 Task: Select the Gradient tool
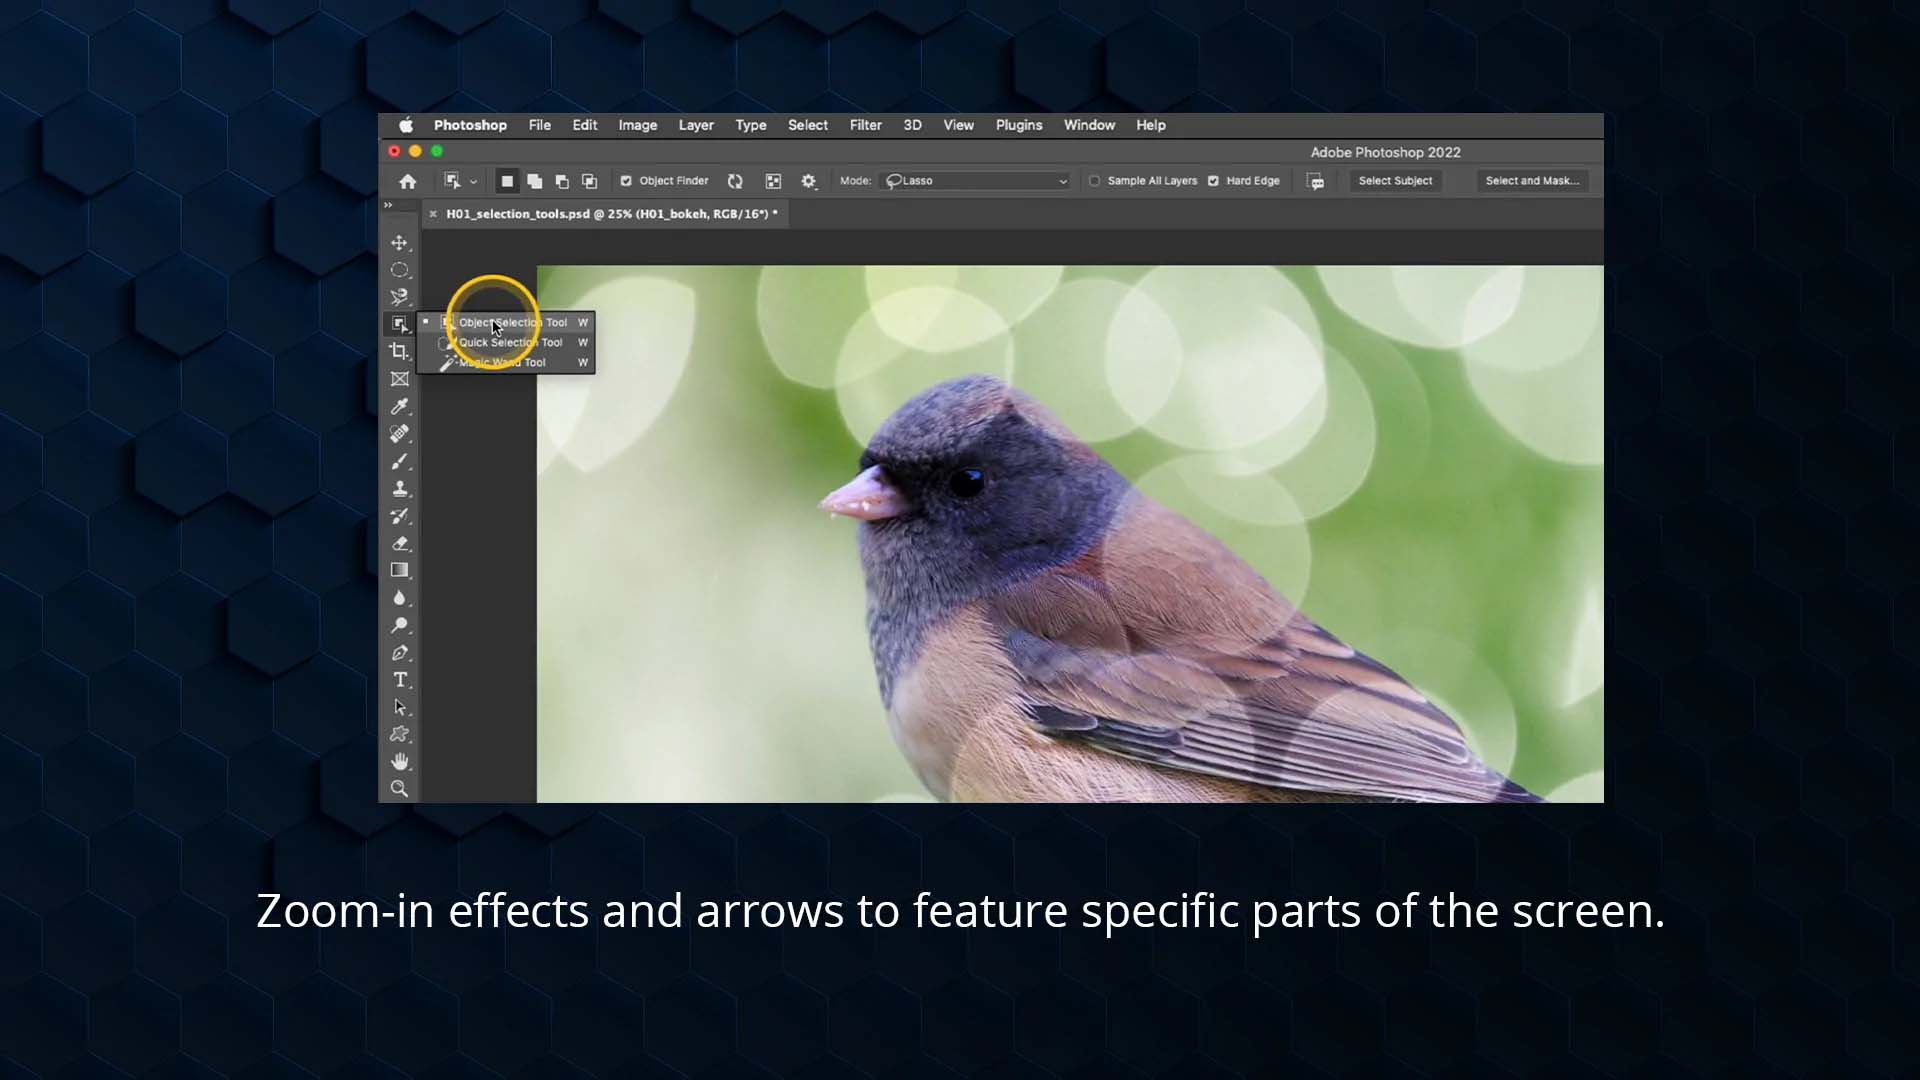[400, 570]
